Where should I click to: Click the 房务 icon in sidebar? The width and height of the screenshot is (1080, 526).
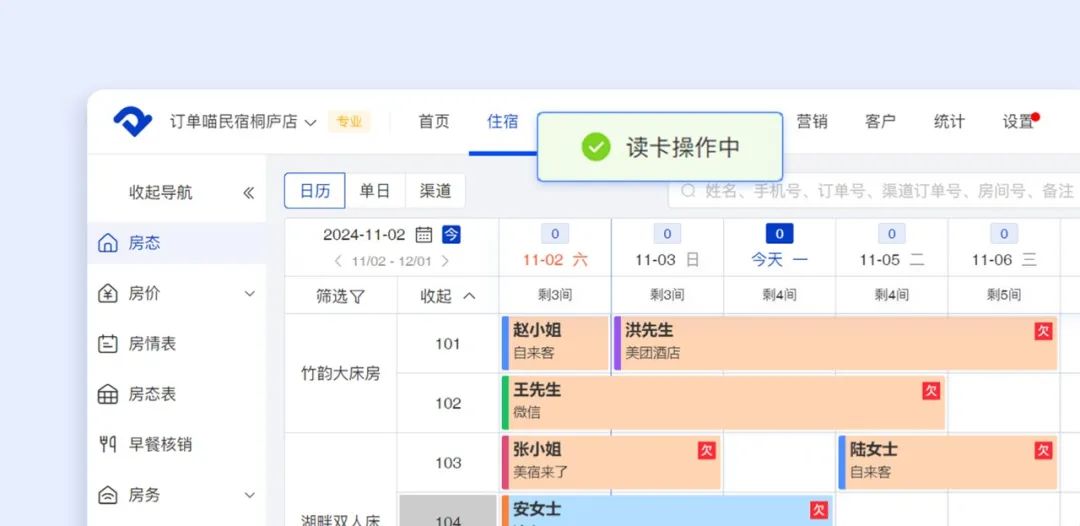108,495
